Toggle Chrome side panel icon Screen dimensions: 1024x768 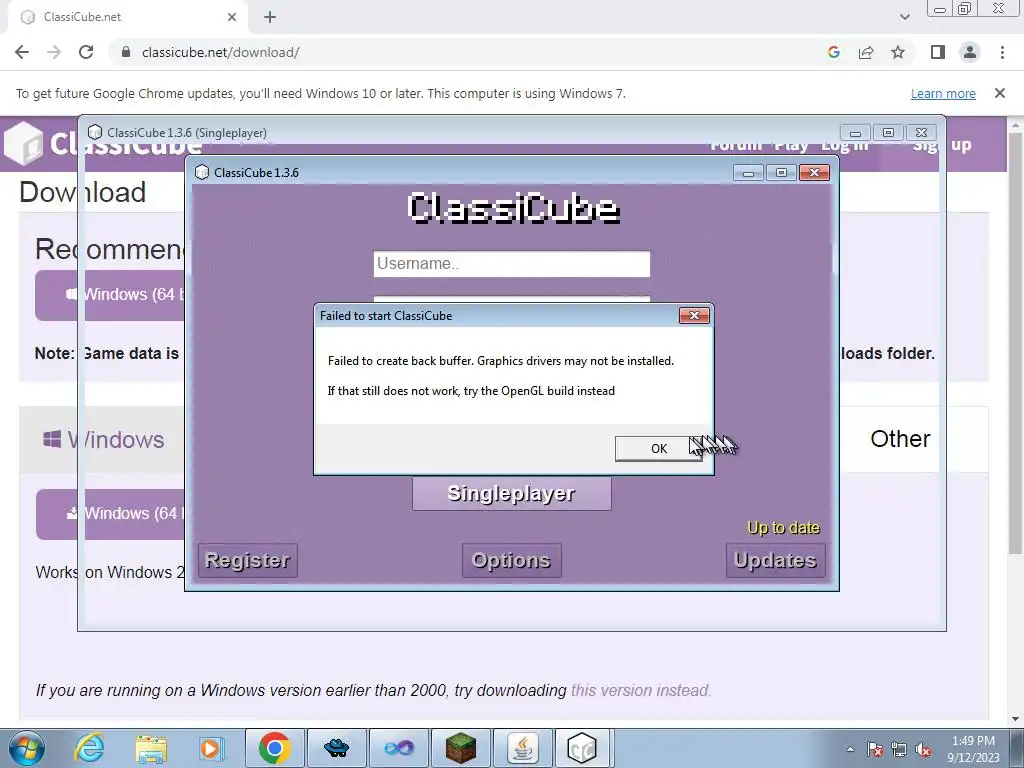coord(938,52)
